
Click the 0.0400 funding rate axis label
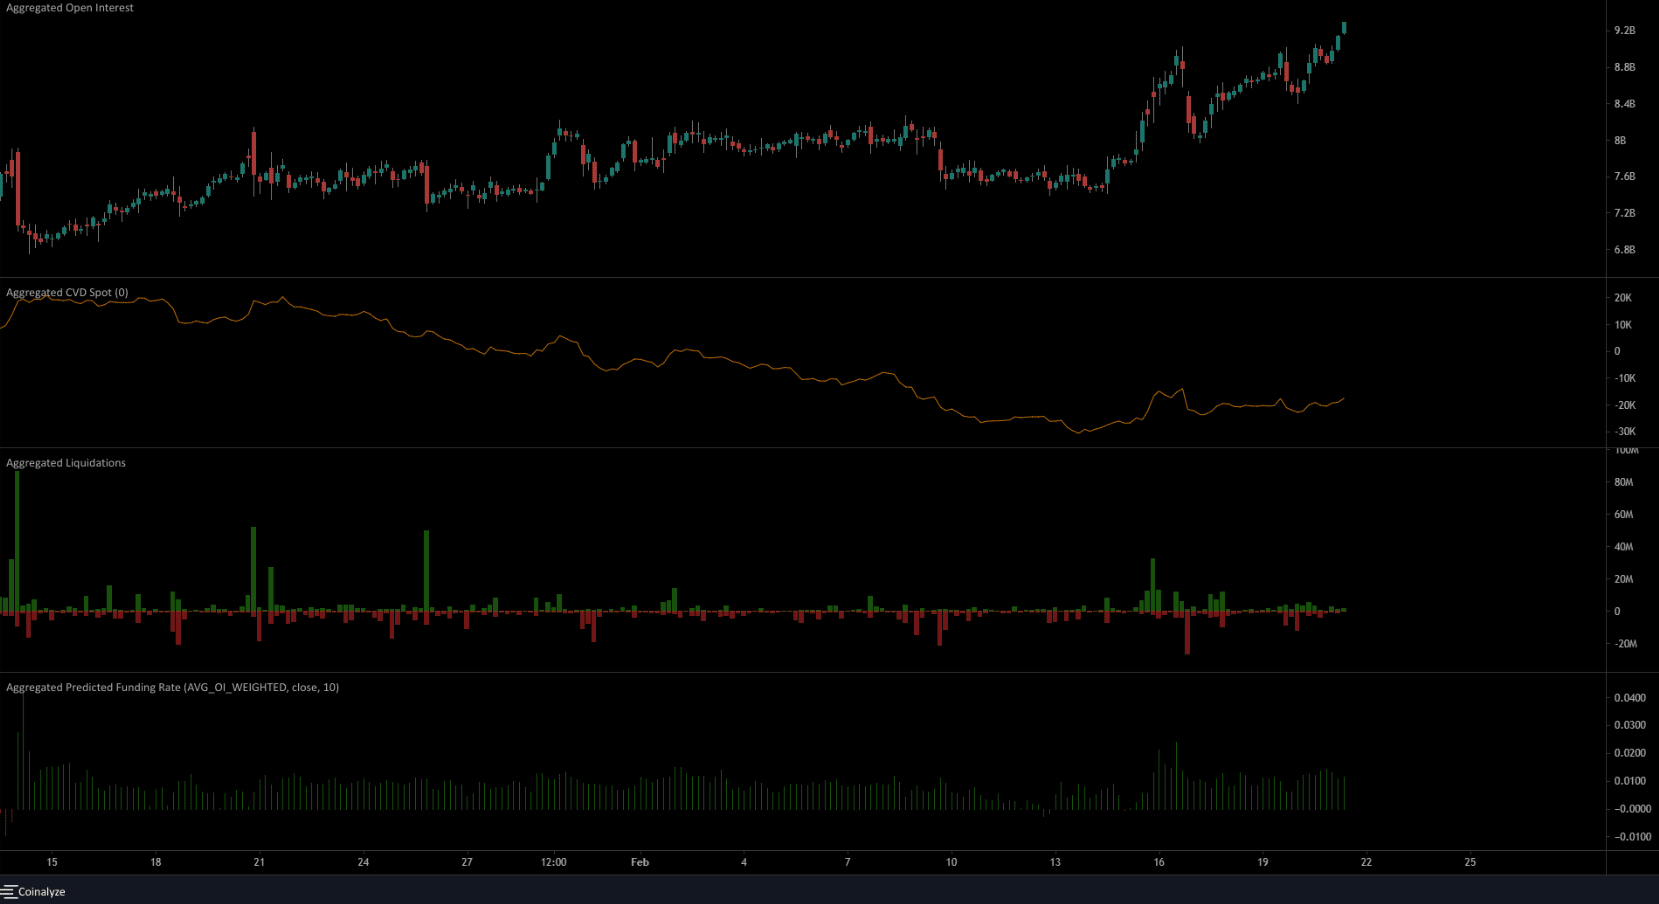[1630, 698]
